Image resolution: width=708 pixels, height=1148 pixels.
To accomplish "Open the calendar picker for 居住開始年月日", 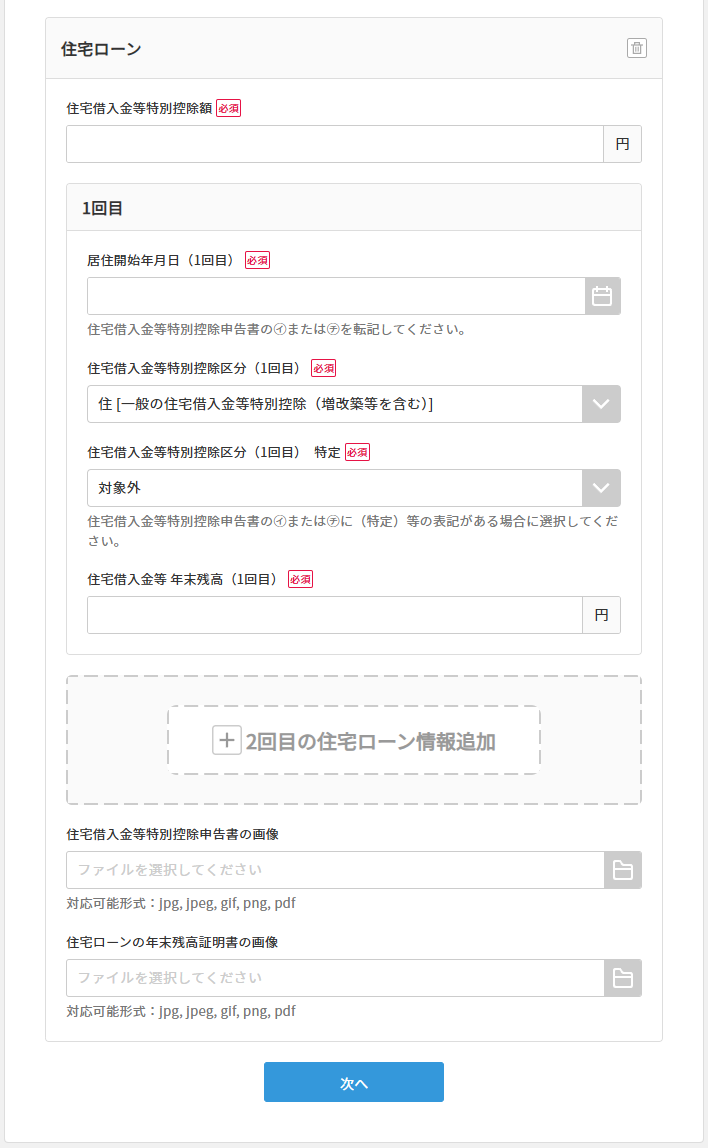I will [601, 296].
